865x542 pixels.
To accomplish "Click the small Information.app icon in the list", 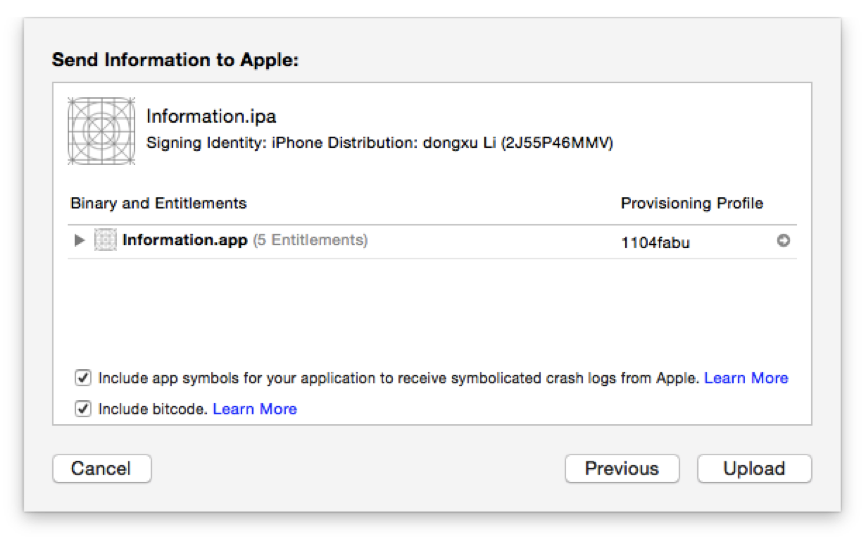I will (105, 240).
